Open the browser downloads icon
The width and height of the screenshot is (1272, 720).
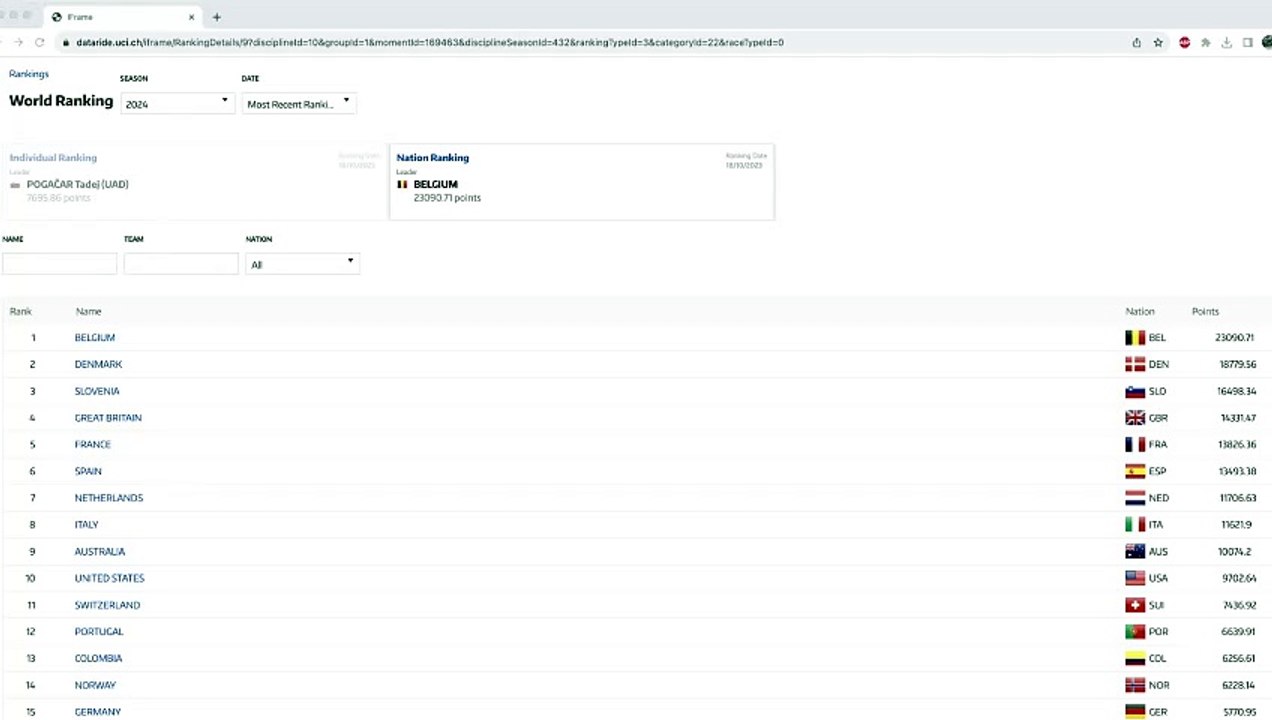[1226, 43]
